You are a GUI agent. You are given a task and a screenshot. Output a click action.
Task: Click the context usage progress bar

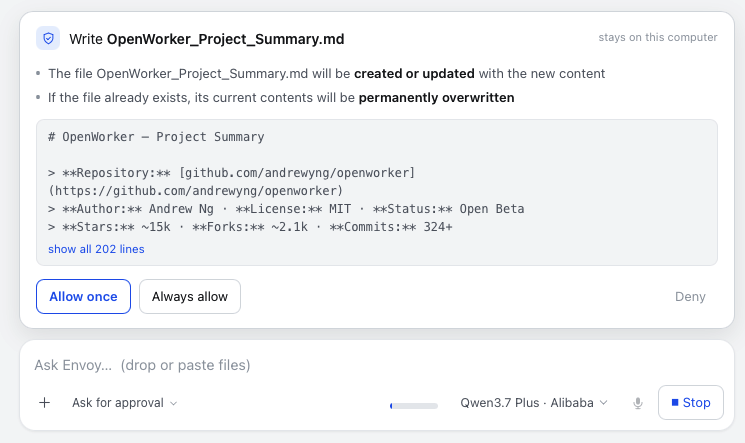tap(413, 406)
